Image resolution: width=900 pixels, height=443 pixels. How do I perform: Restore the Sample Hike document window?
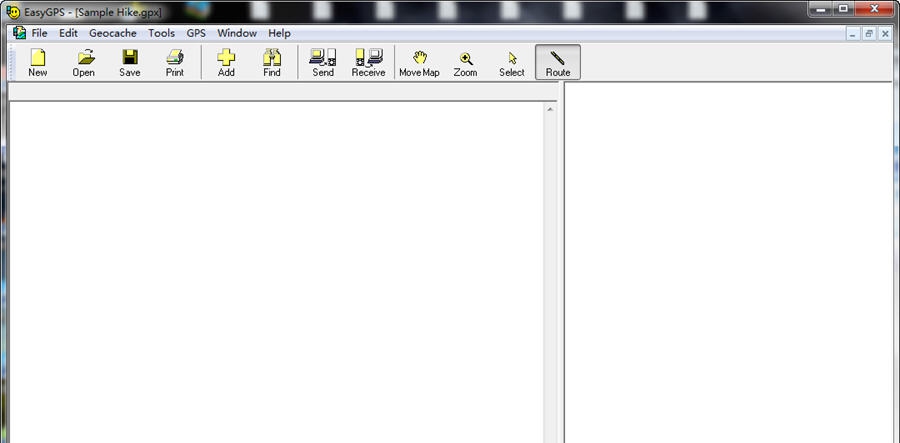869,34
